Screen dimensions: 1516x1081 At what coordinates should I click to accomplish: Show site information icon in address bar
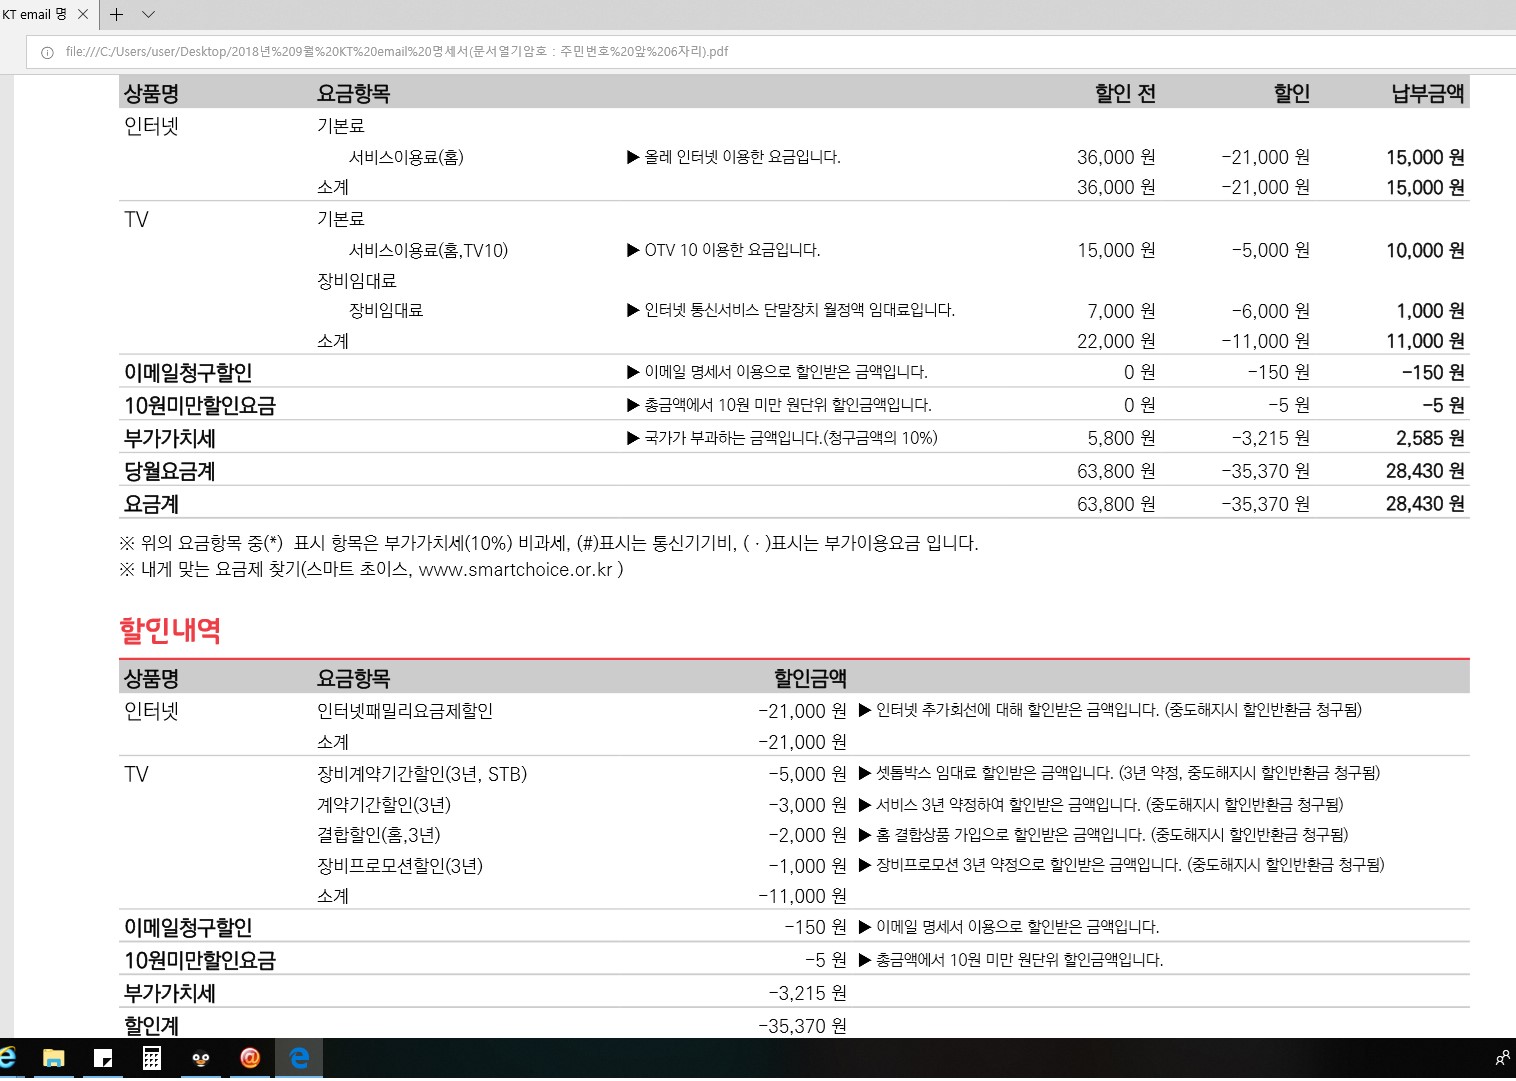pyautogui.click(x=47, y=52)
